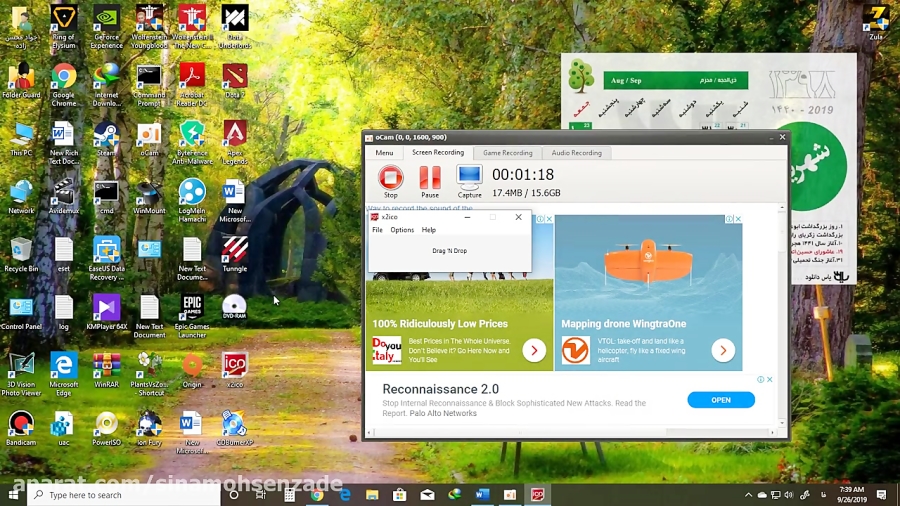
Task: Select the Steam desktop icon
Action: pos(106,139)
